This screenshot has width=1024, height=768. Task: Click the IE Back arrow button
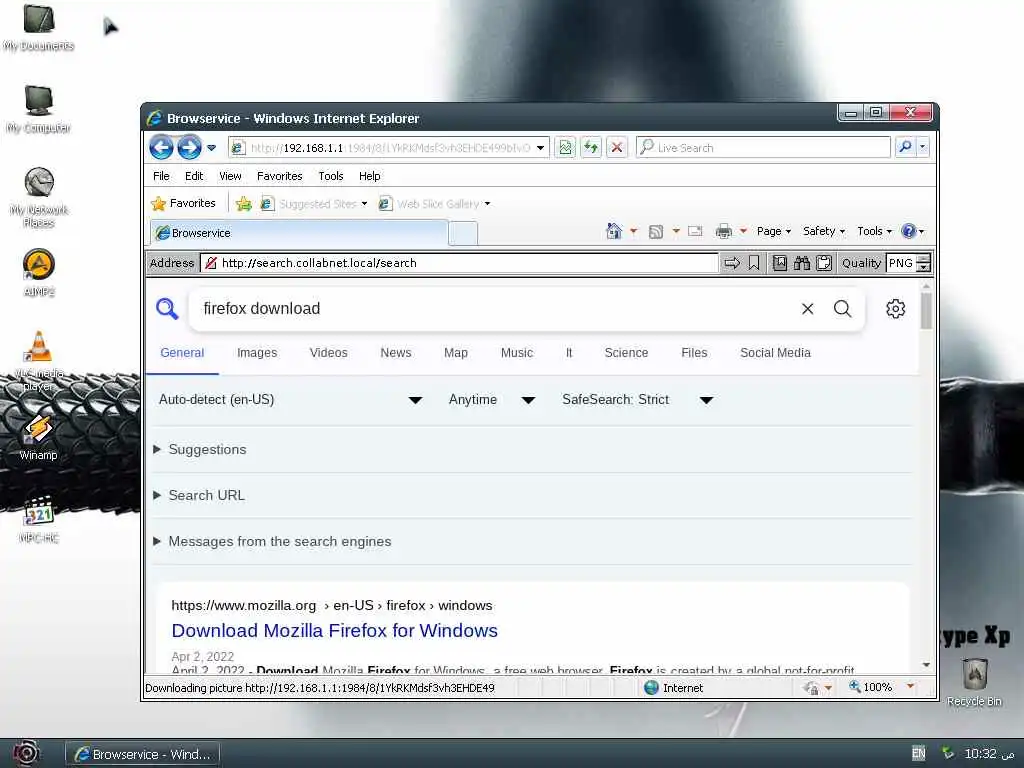pyautogui.click(x=161, y=148)
